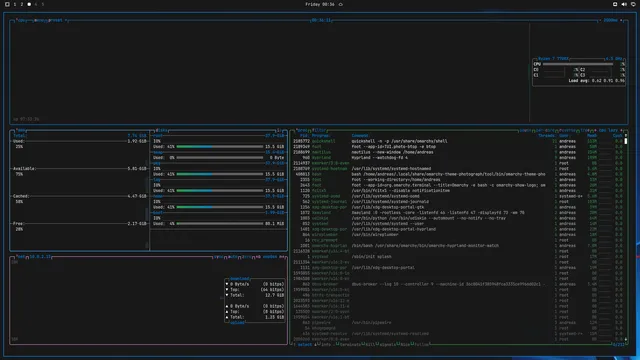The image size is (640, 360).
Task: Cycle the btop preset option
Action: click(x=56, y=20)
